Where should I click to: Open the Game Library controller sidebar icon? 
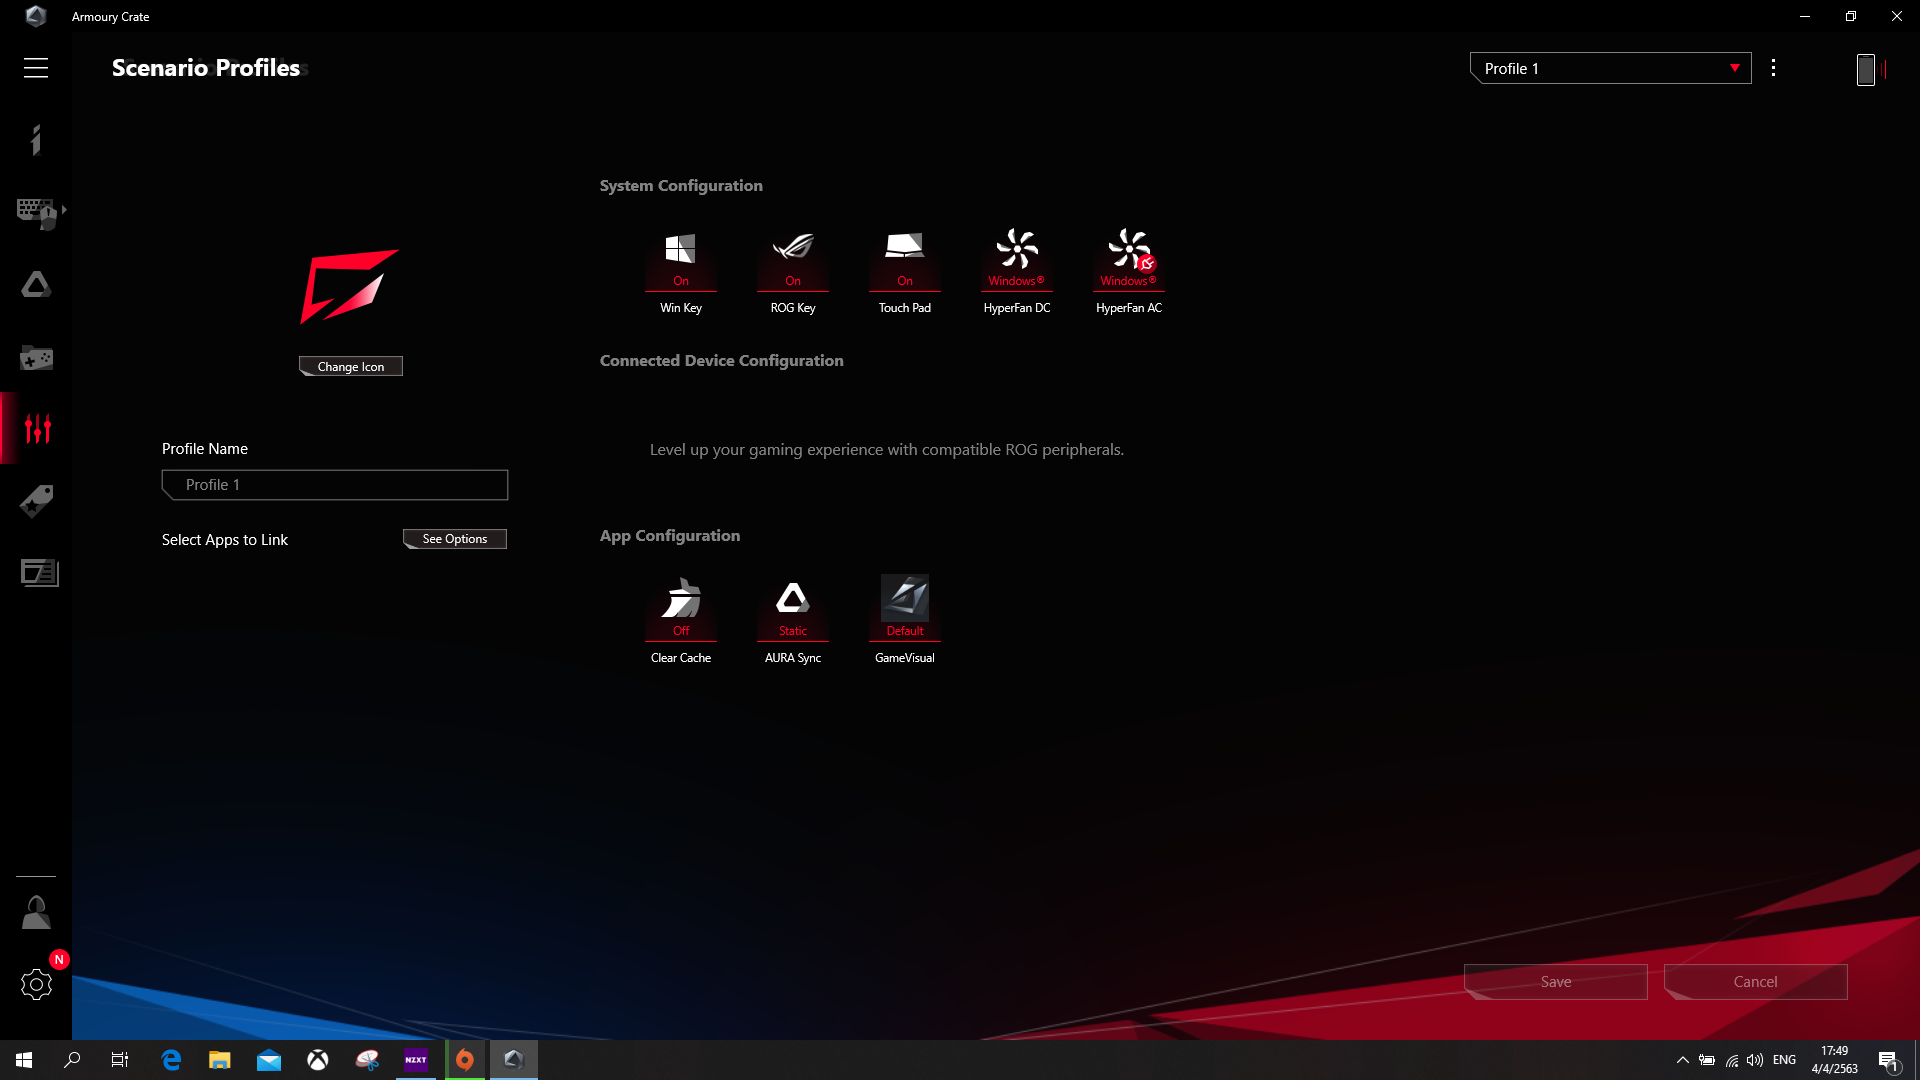(x=36, y=357)
